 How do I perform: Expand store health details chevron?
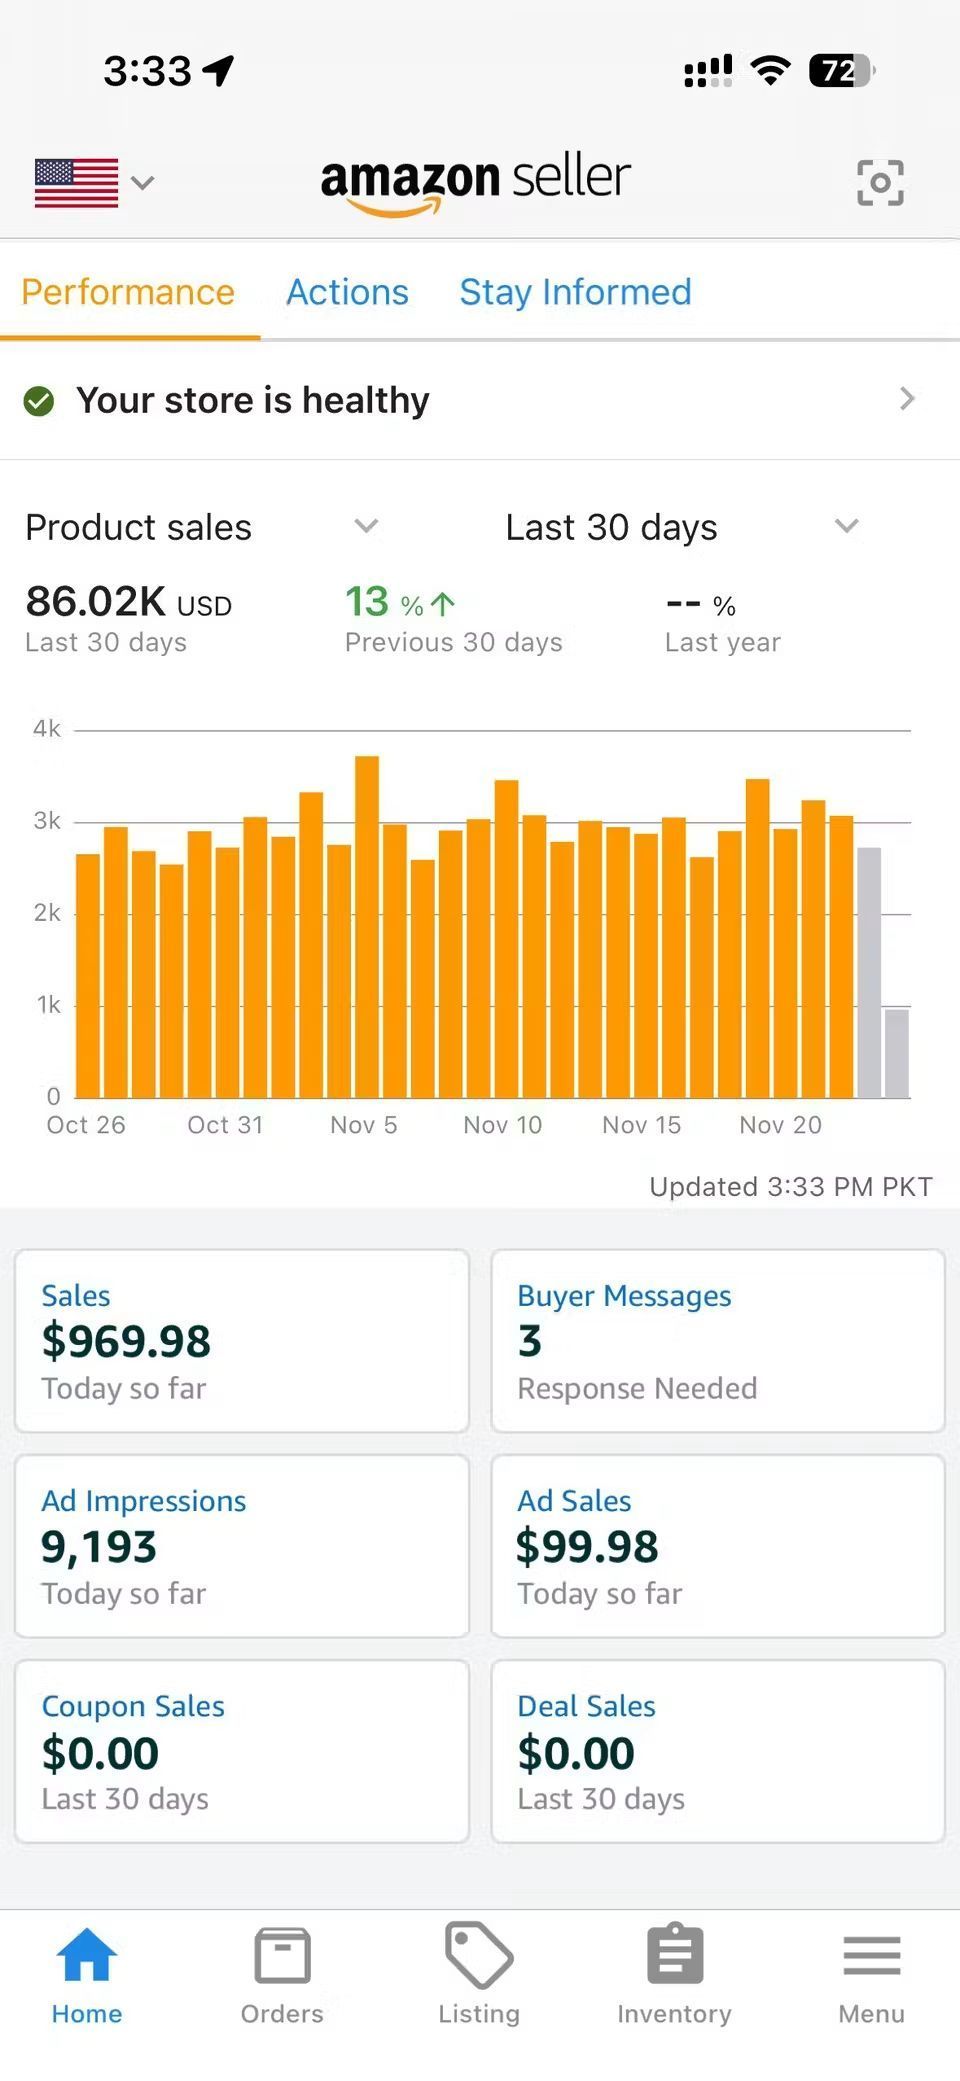tap(907, 399)
